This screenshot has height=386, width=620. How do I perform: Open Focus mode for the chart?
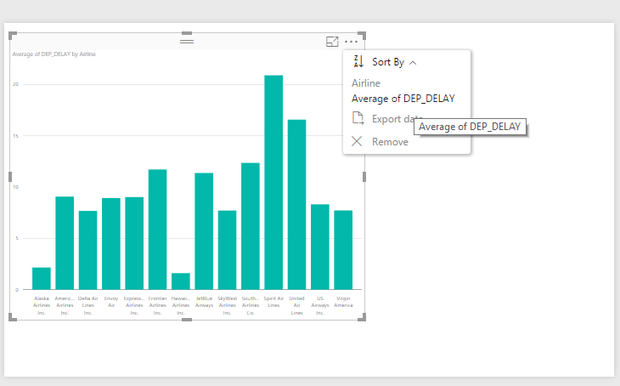tap(332, 42)
